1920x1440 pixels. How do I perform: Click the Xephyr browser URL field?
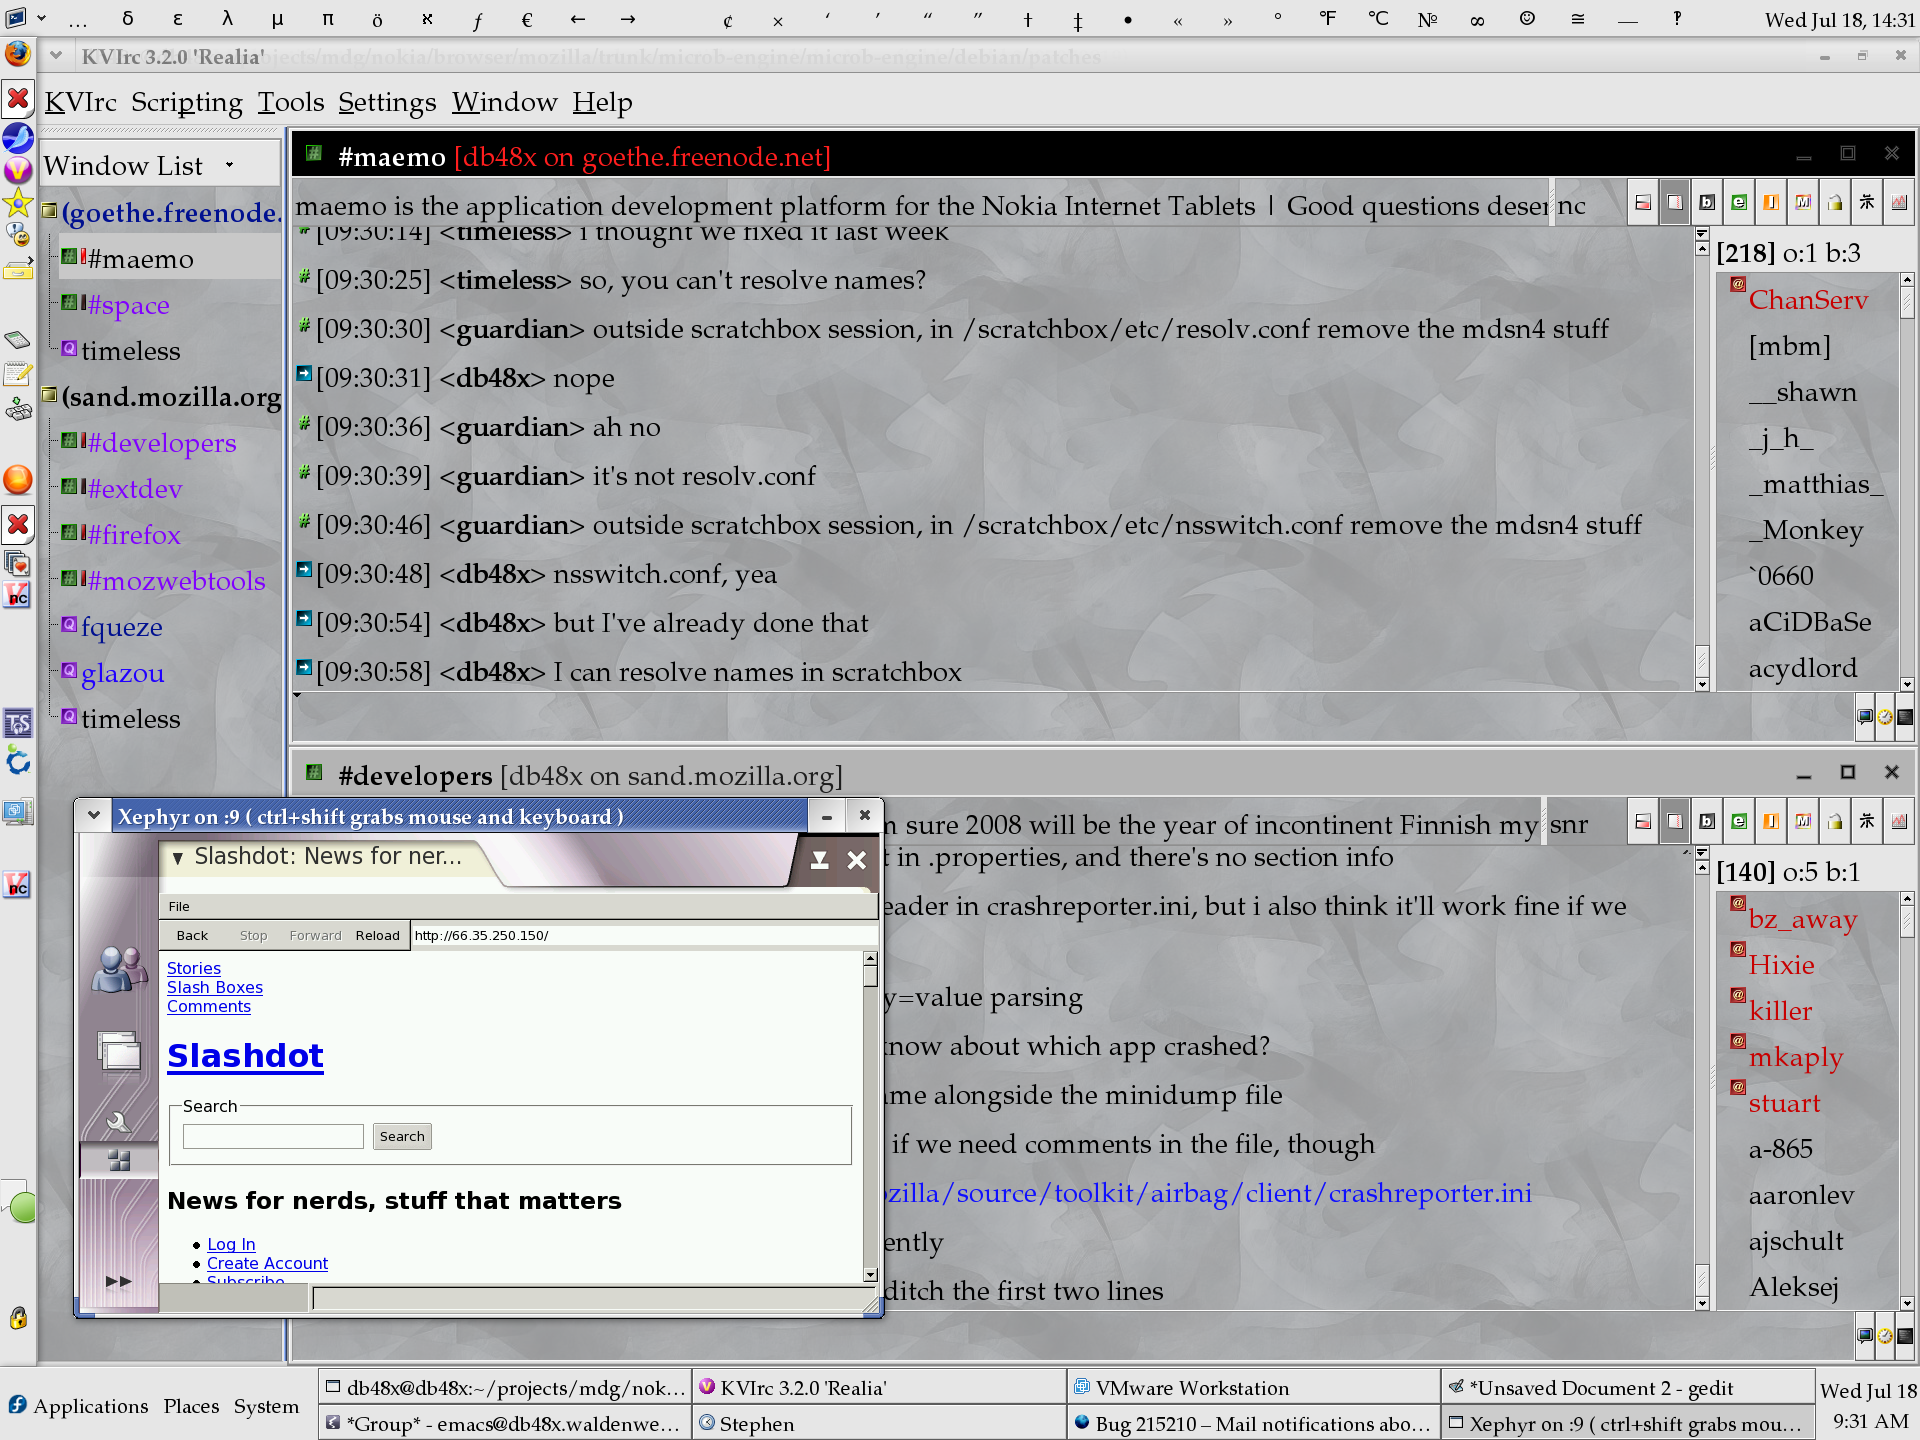(644, 935)
